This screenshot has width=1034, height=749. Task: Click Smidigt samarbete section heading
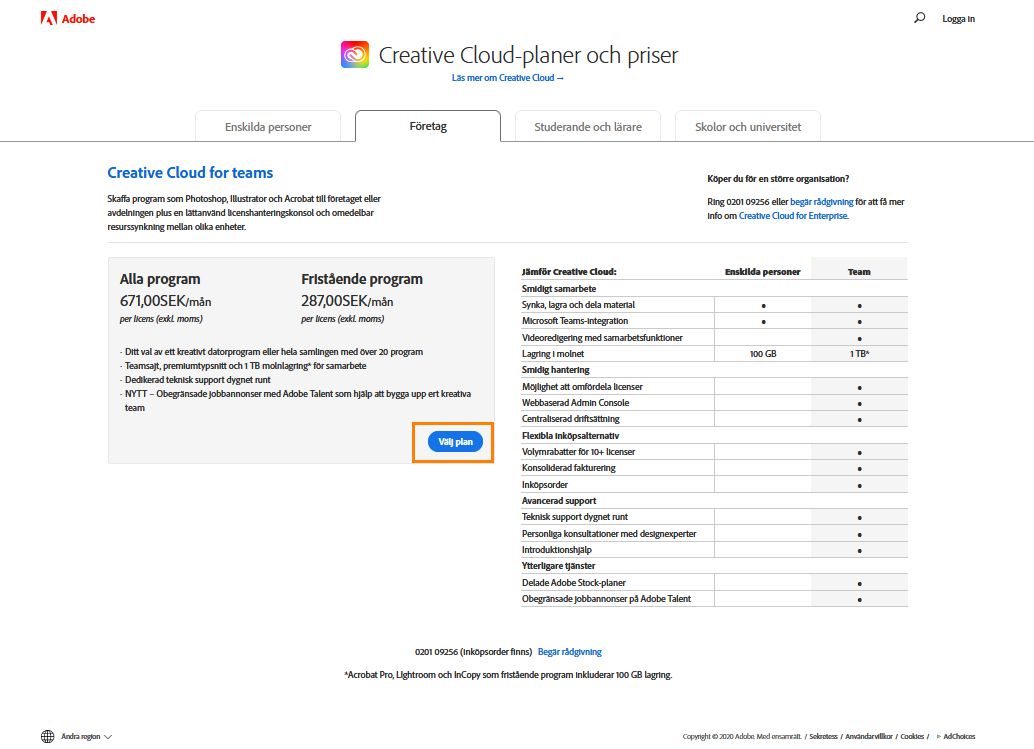click(x=559, y=289)
